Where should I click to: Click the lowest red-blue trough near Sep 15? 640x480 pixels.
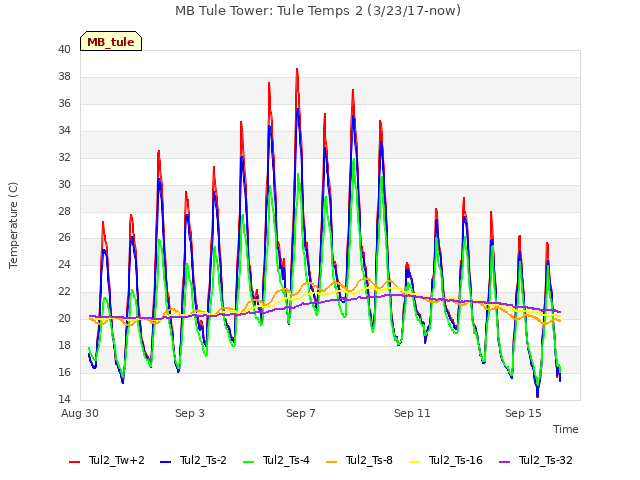538,396
